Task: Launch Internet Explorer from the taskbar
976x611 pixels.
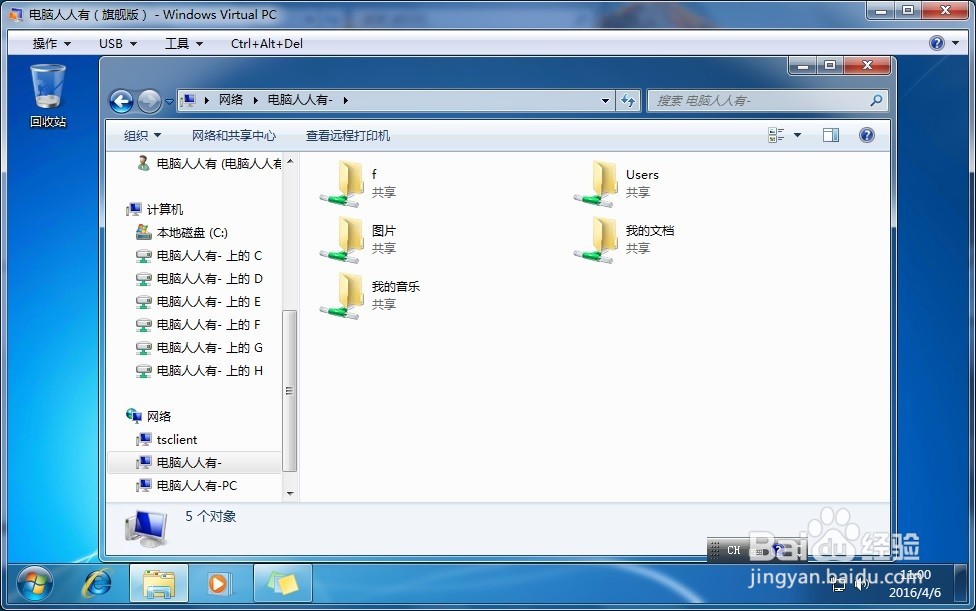Action: point(97,583)
